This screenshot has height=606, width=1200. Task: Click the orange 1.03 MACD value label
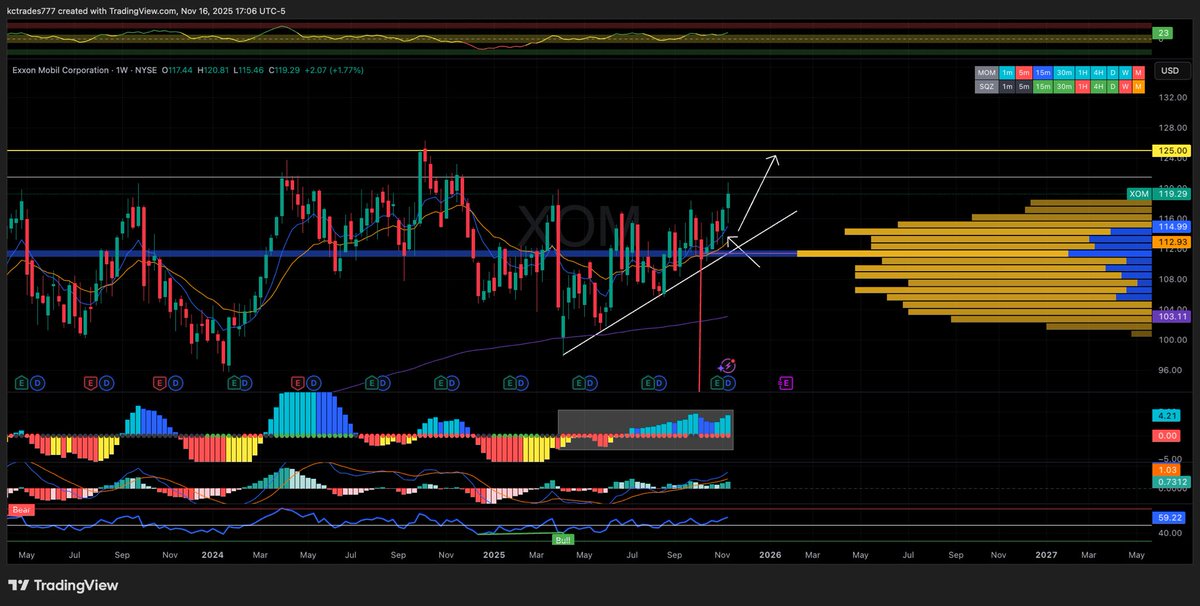pos(1167,469)
